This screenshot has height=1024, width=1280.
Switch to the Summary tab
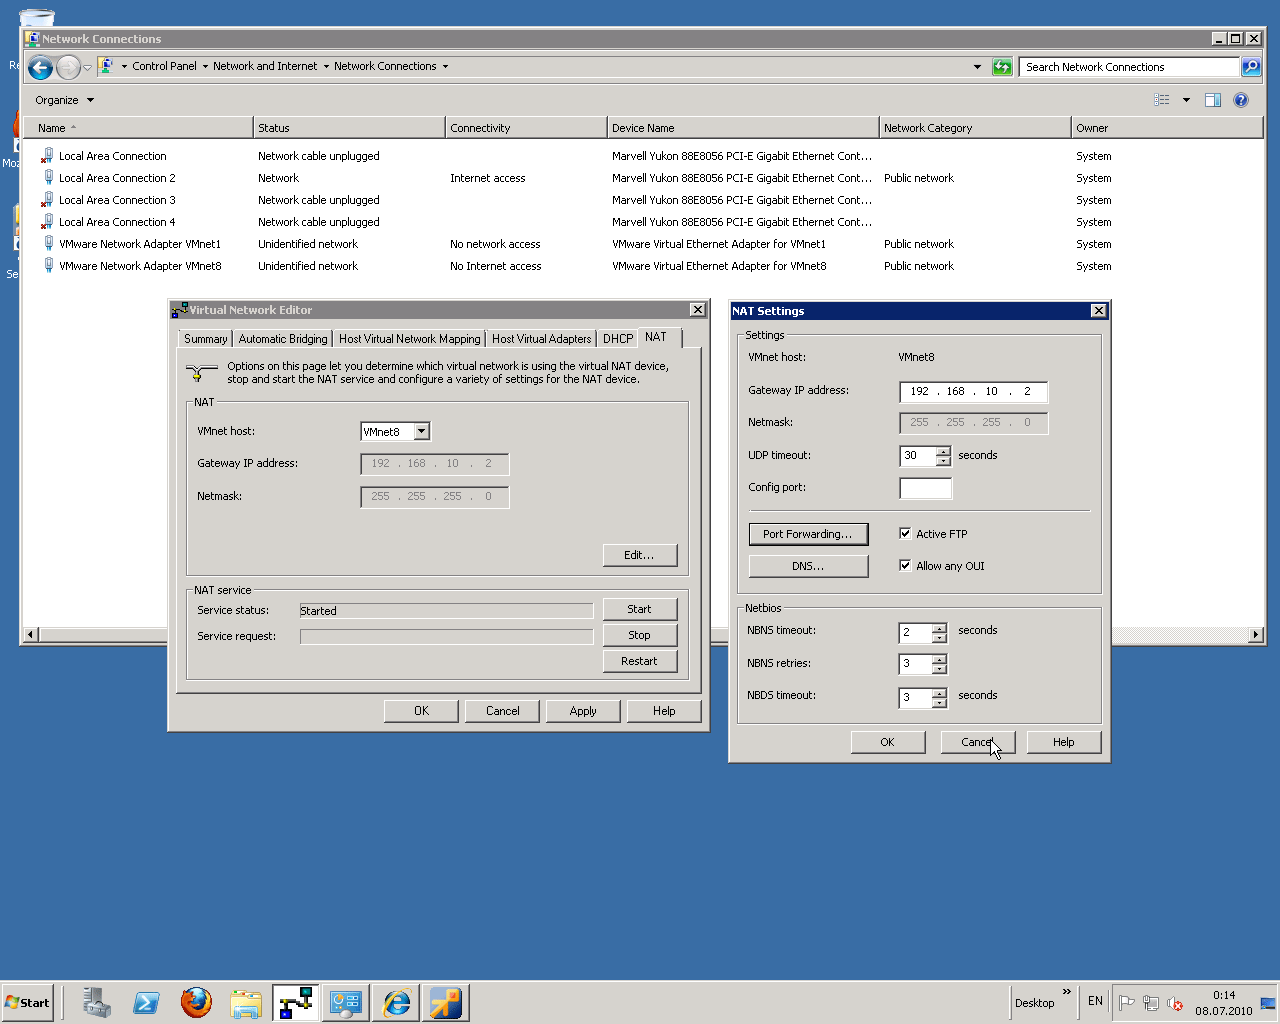click(x=206, y=339)
